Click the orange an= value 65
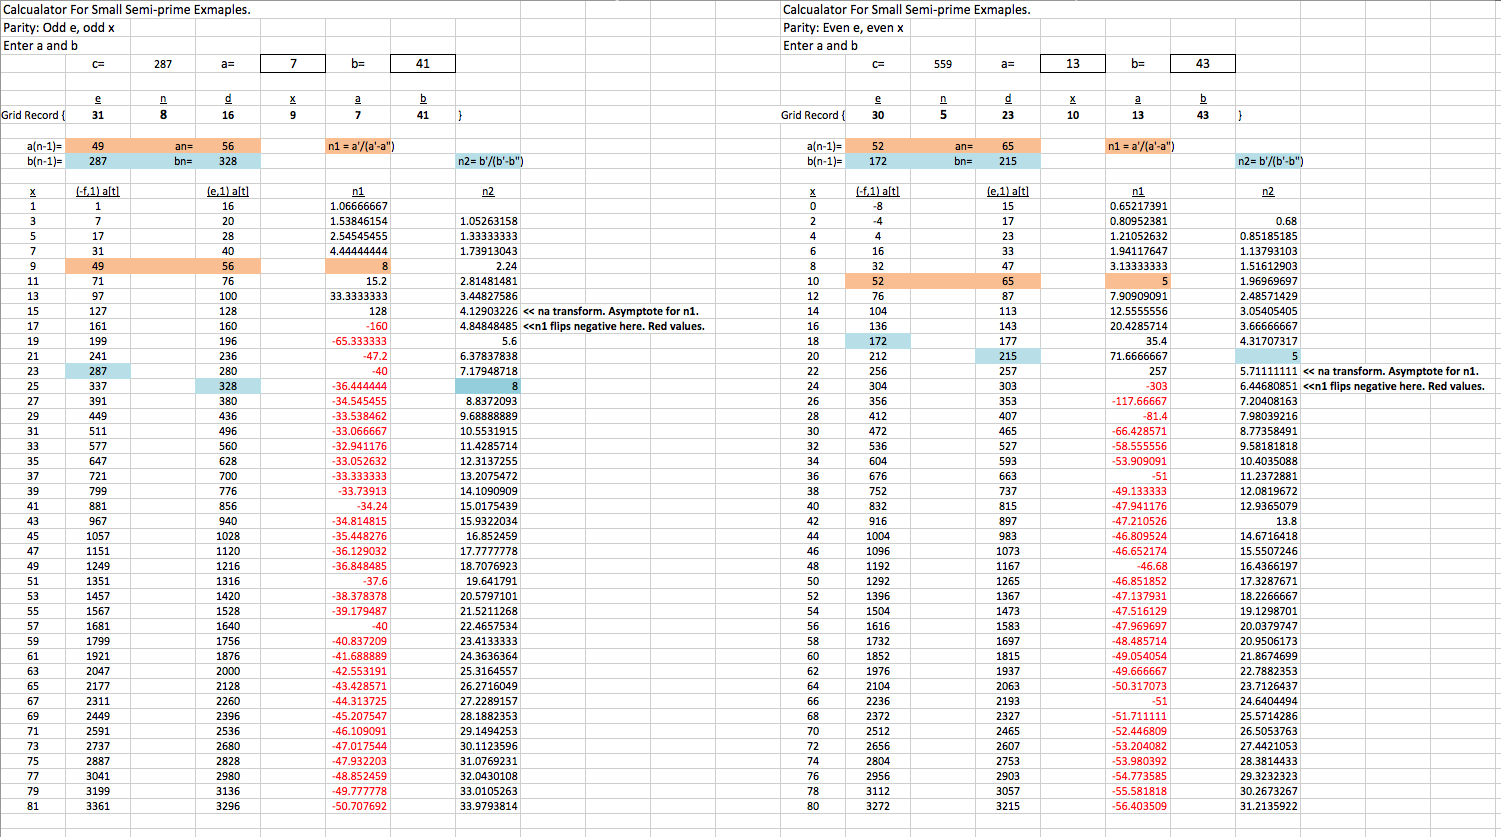Screen dimensions: 1501x837 tap(1008, 146)
